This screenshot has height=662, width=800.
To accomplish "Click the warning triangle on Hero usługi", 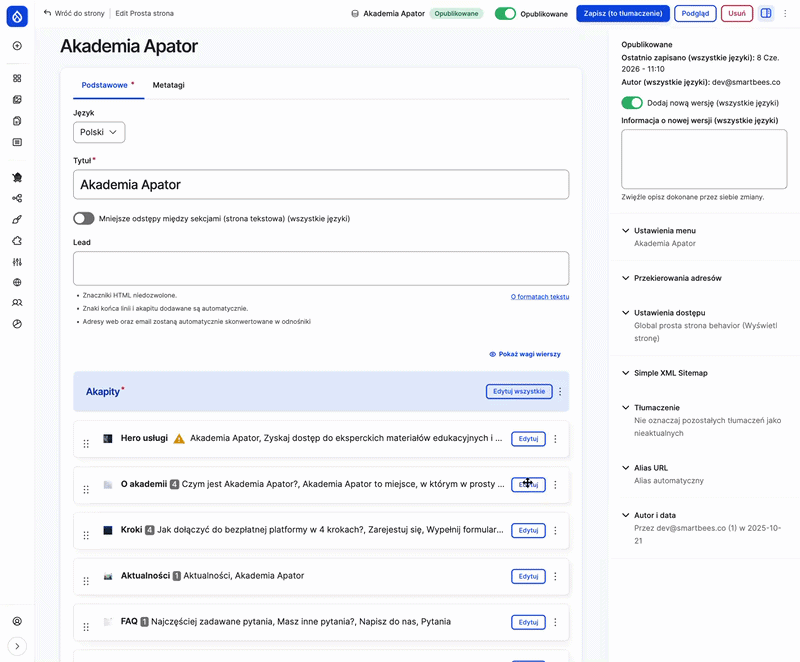I will point(179,439).
